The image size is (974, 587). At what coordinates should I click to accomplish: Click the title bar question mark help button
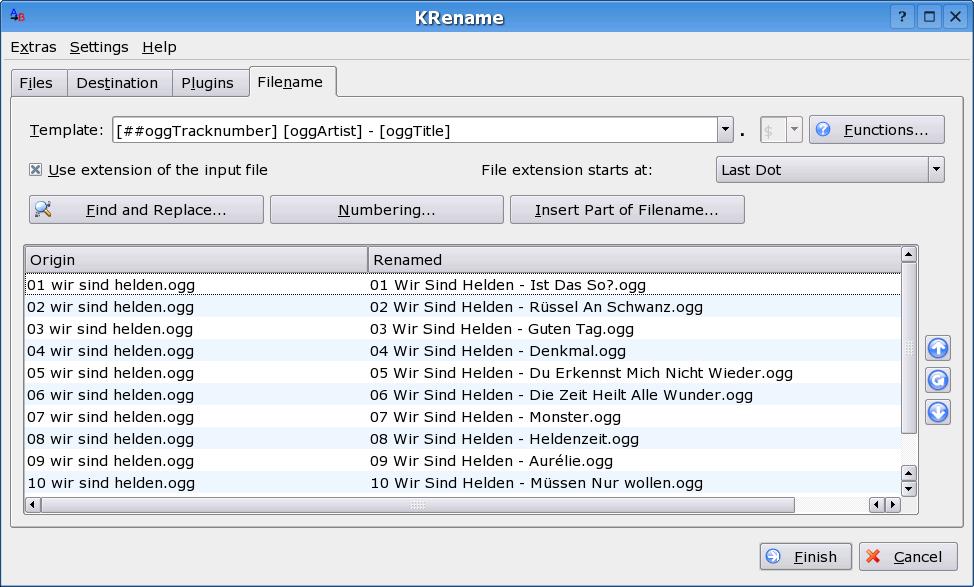(902, 17)
